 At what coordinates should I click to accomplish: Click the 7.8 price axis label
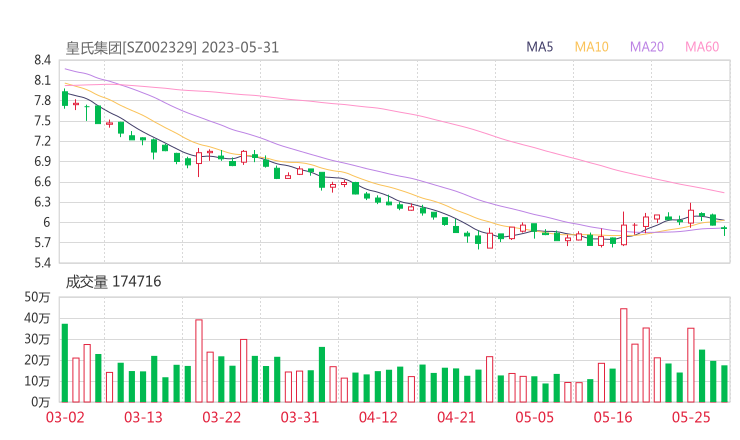42,101
